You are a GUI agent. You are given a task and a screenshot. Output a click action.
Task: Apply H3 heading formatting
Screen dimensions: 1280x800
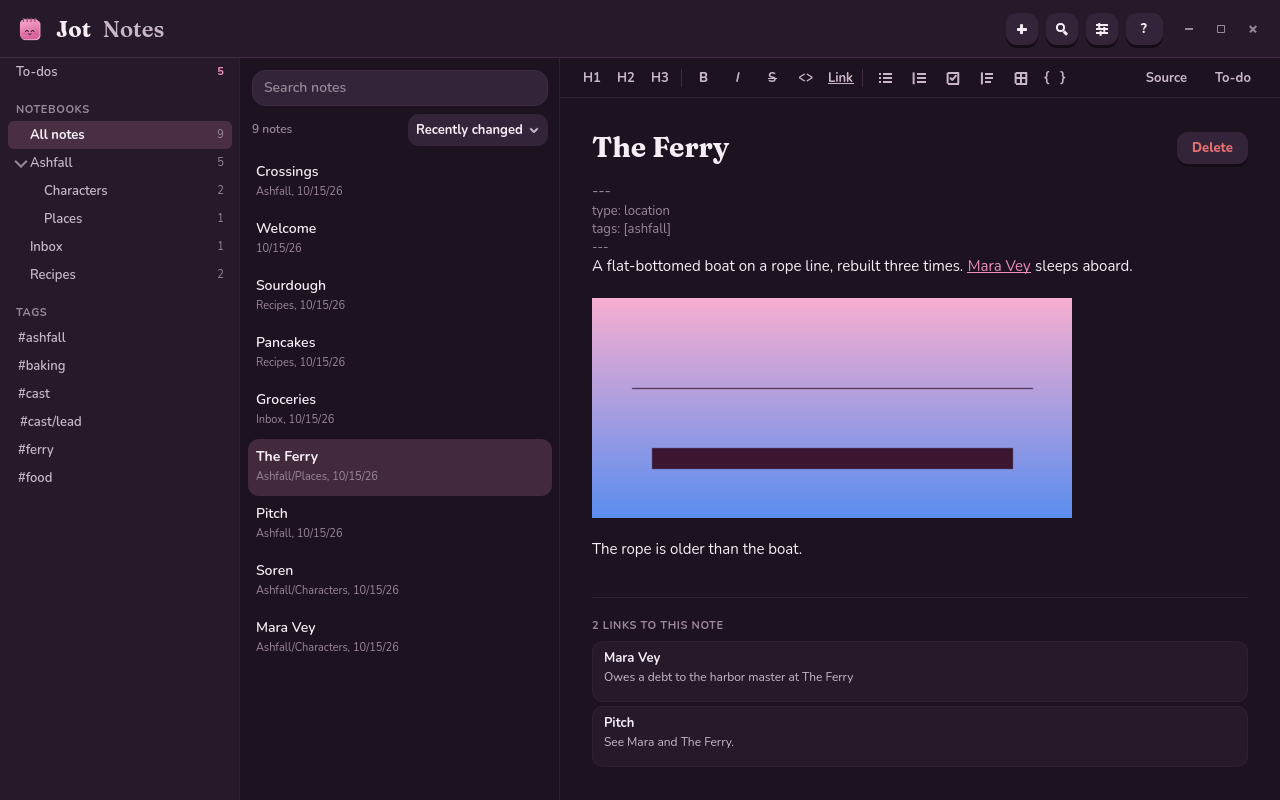pyautogui.click(x=660, y=77)
